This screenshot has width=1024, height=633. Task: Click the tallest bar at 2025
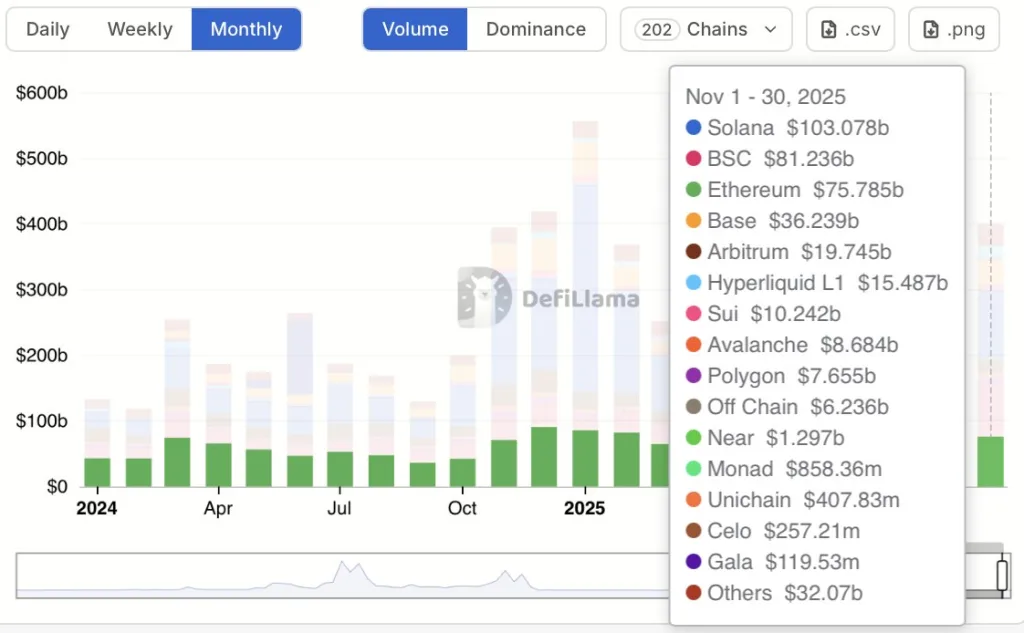tap(585, 300)
